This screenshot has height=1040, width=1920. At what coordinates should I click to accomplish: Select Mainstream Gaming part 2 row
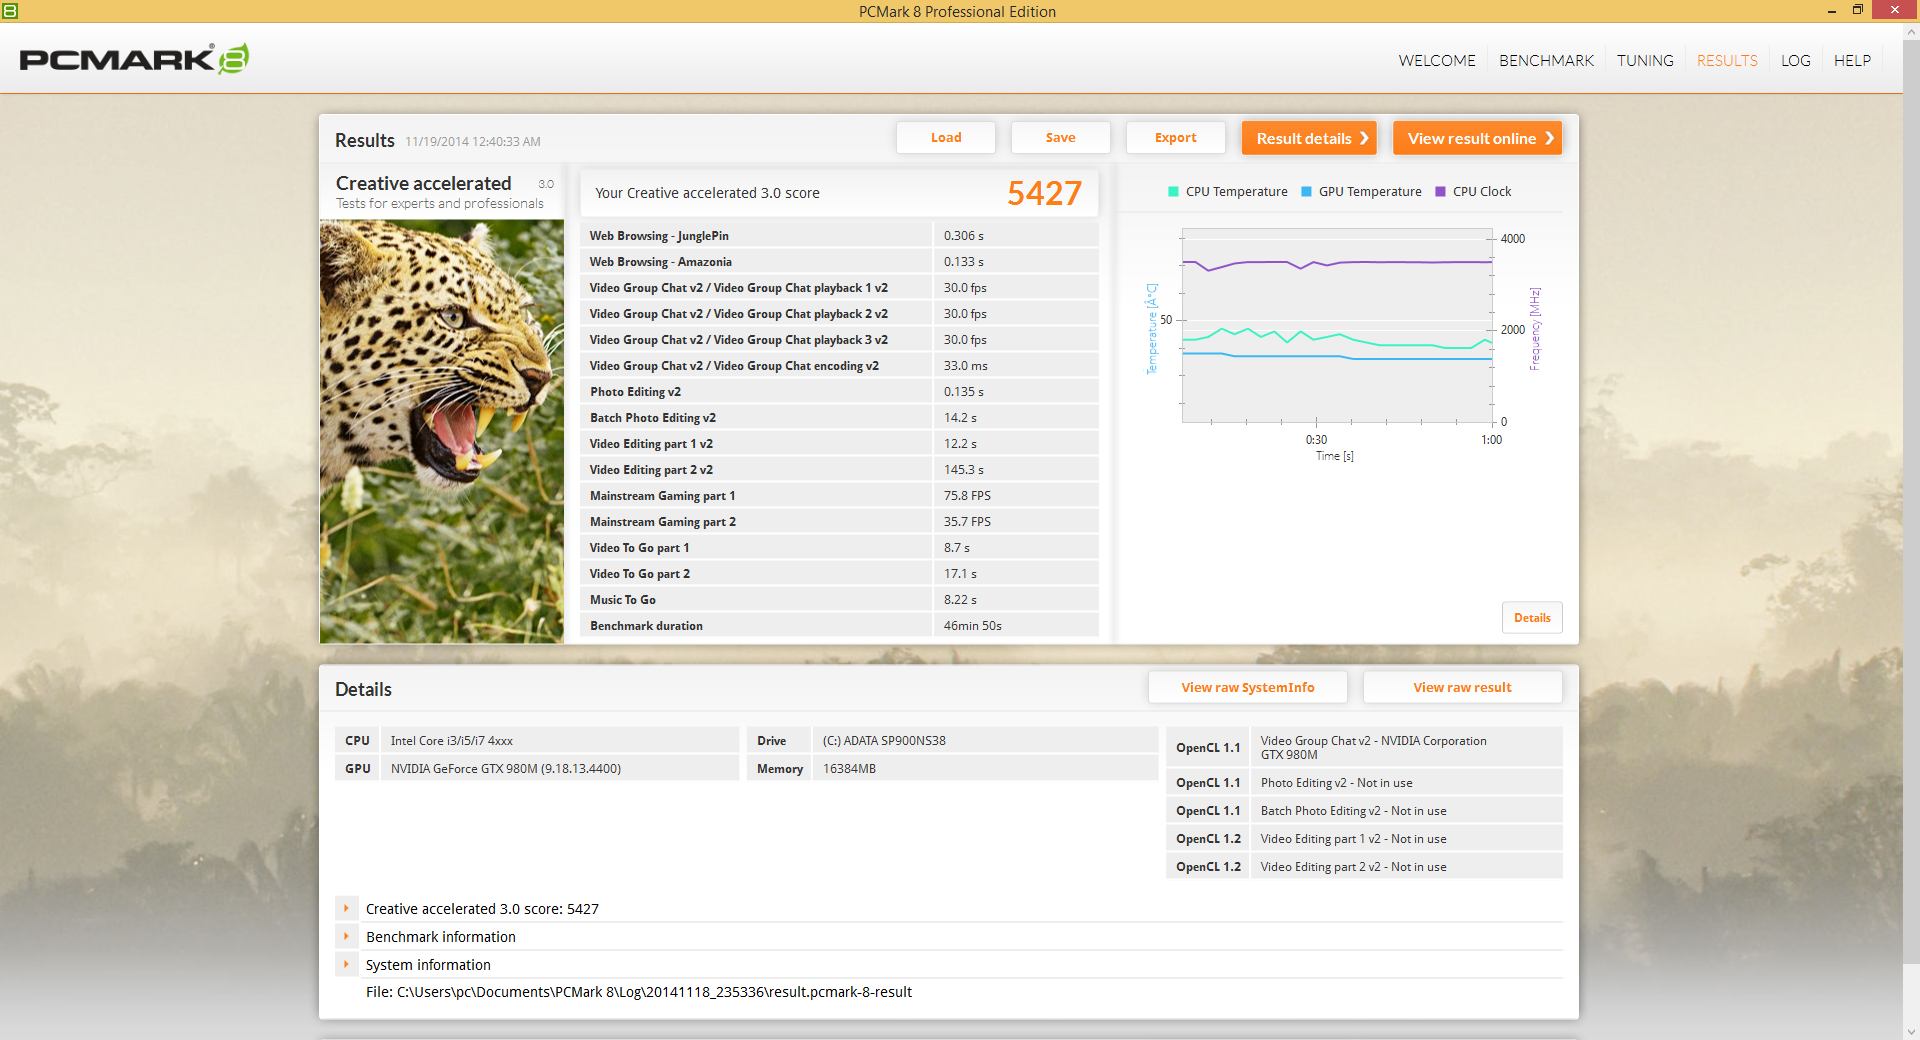[839, 522]
